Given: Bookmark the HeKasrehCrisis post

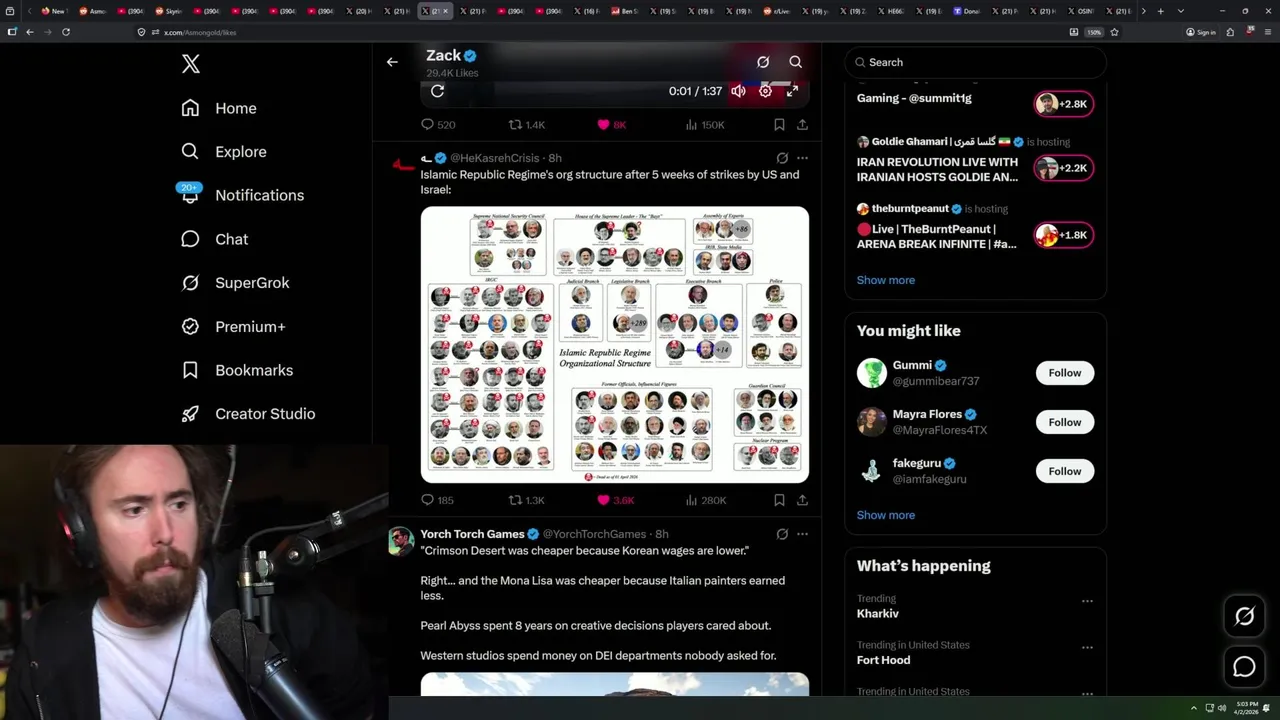Looking at the screenshot, I should click(779, 500).
